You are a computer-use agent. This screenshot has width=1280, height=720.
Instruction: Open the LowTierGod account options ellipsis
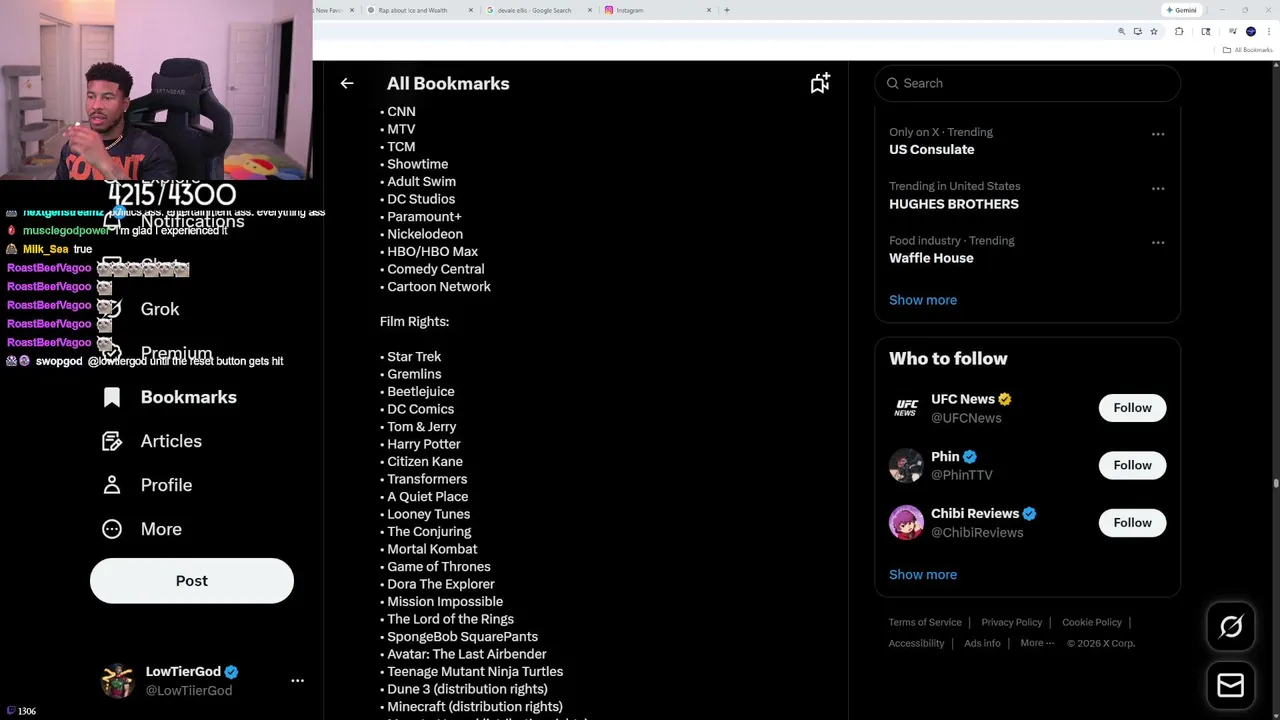[x=297, y=680]
